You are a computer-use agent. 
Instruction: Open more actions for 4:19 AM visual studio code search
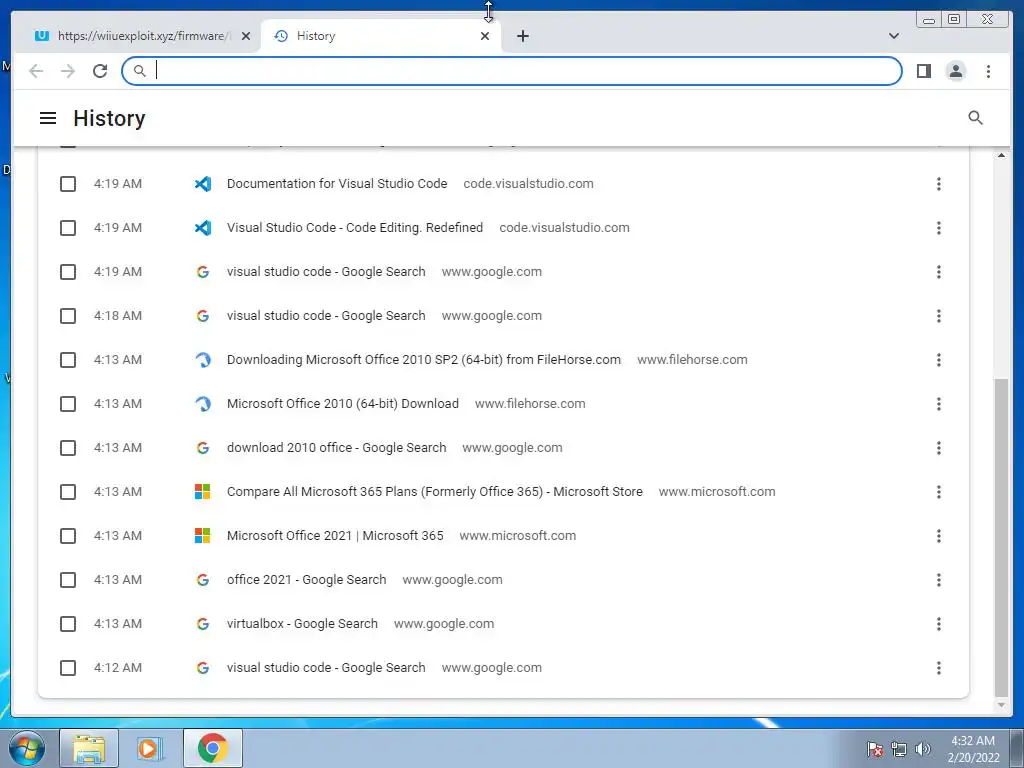tap(938, 272)
